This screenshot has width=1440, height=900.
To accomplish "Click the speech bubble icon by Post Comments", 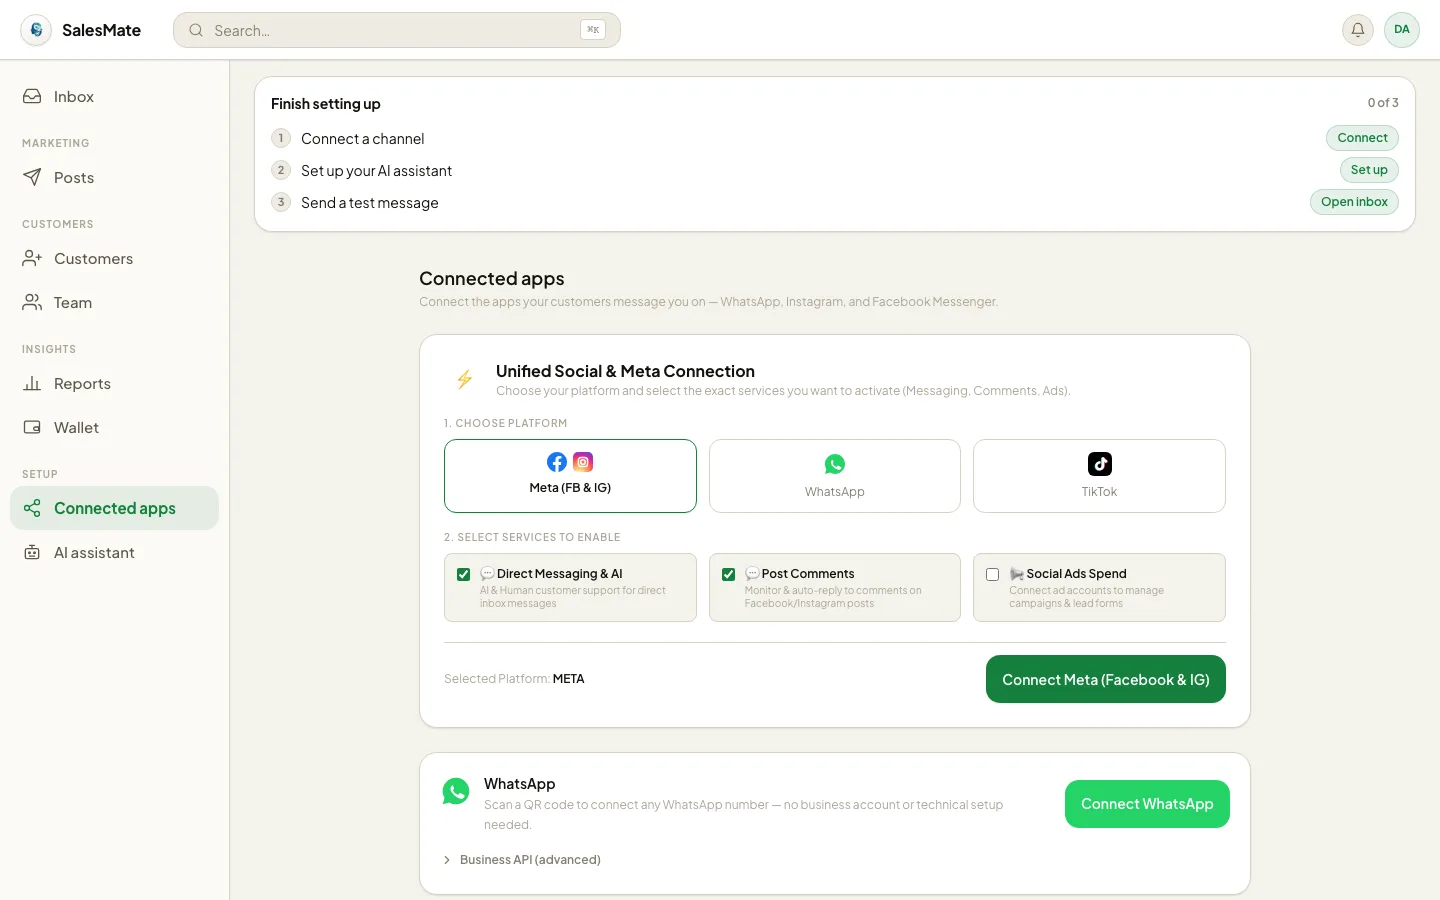I will coord(752,574).
